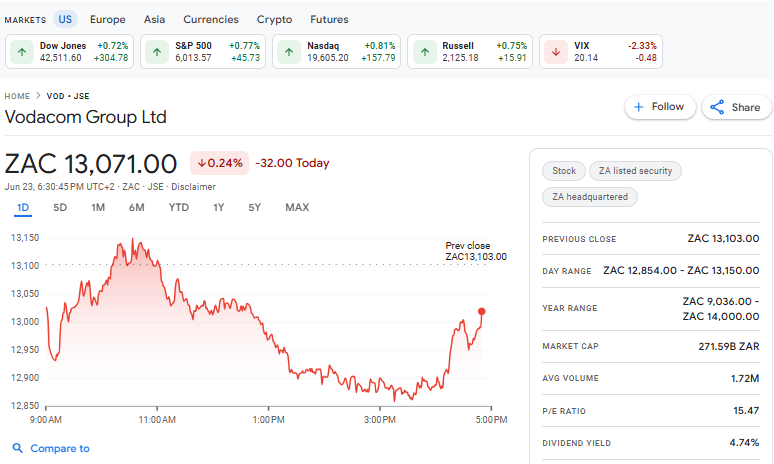The image size is (774, 464).
Task: Click the ZAC 13,071.00 price
Action: (91, 163)
